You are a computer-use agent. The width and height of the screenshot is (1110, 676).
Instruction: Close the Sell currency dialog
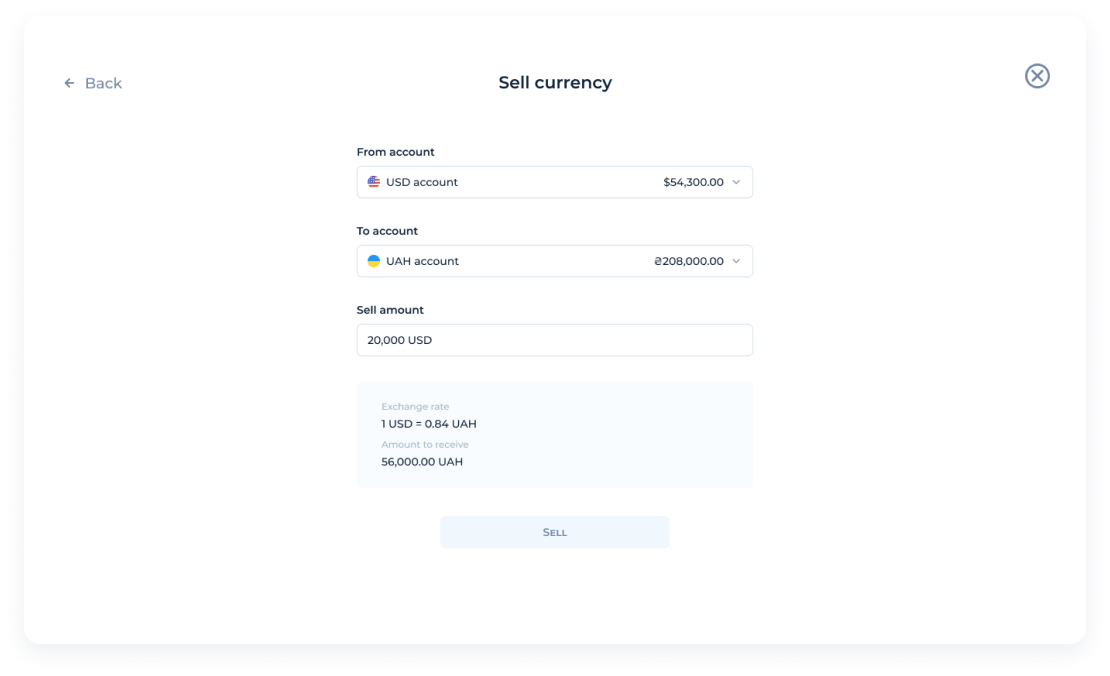pyautogui.click(x=1037, y=76)
